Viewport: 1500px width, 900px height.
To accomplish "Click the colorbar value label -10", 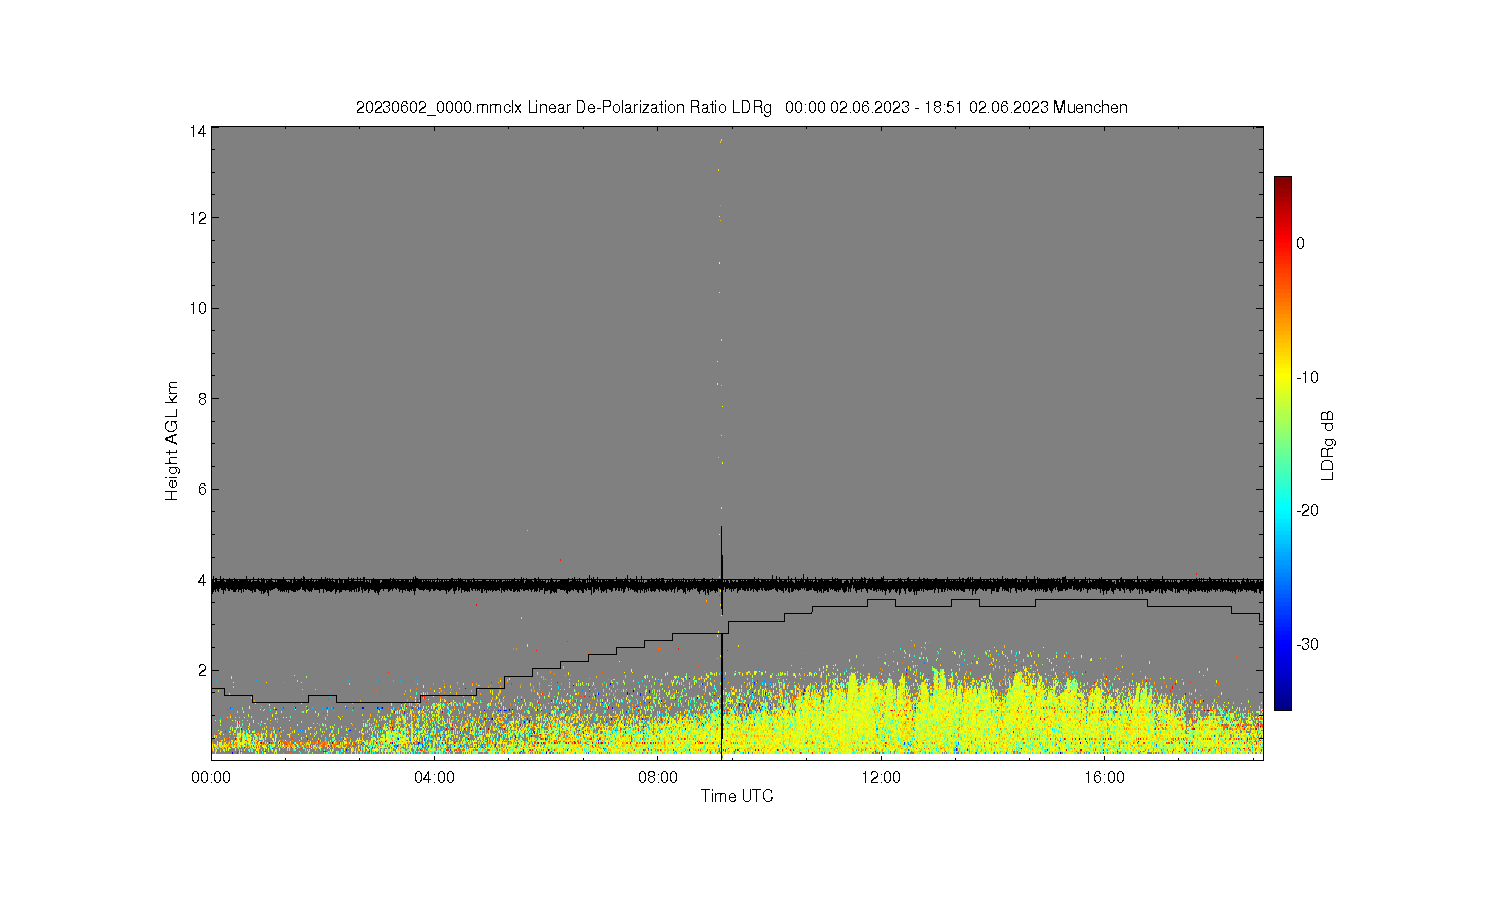I will point(1307,377).
